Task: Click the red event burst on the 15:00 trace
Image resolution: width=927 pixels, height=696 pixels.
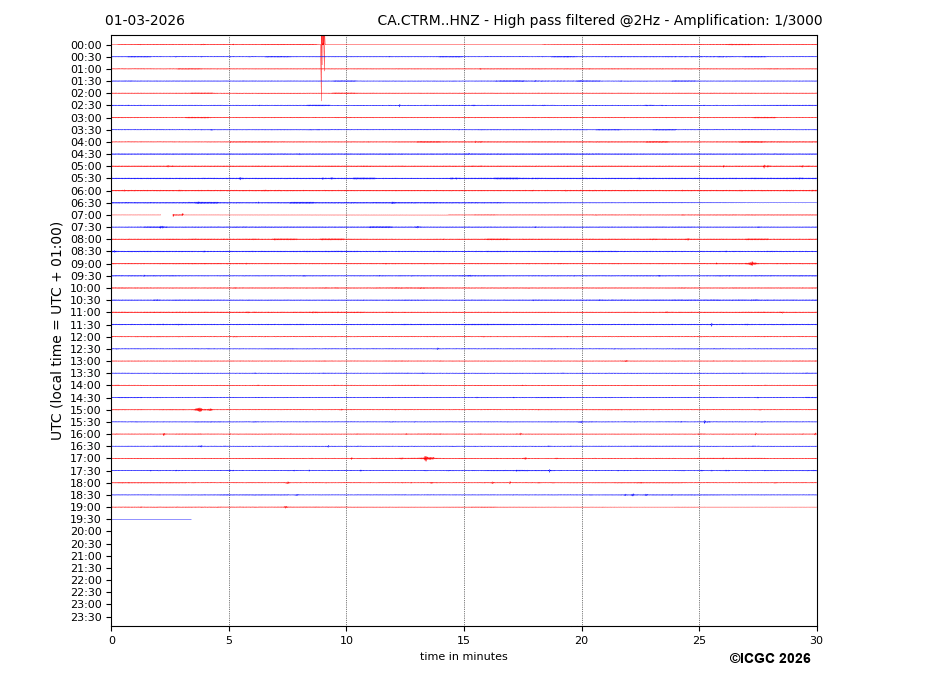Action: tap(199, 410)
